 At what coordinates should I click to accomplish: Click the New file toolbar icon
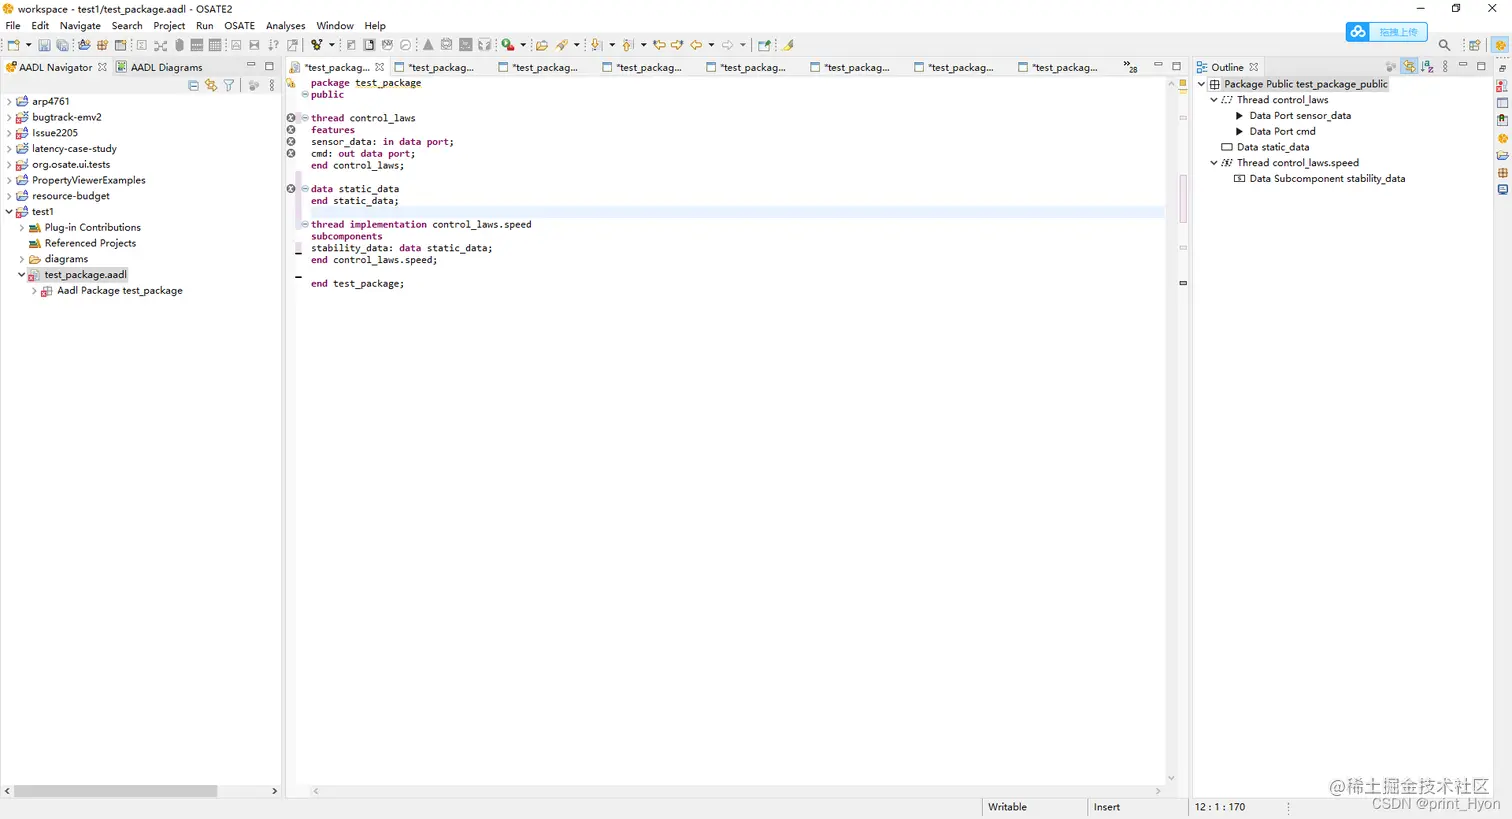(13, 45)
